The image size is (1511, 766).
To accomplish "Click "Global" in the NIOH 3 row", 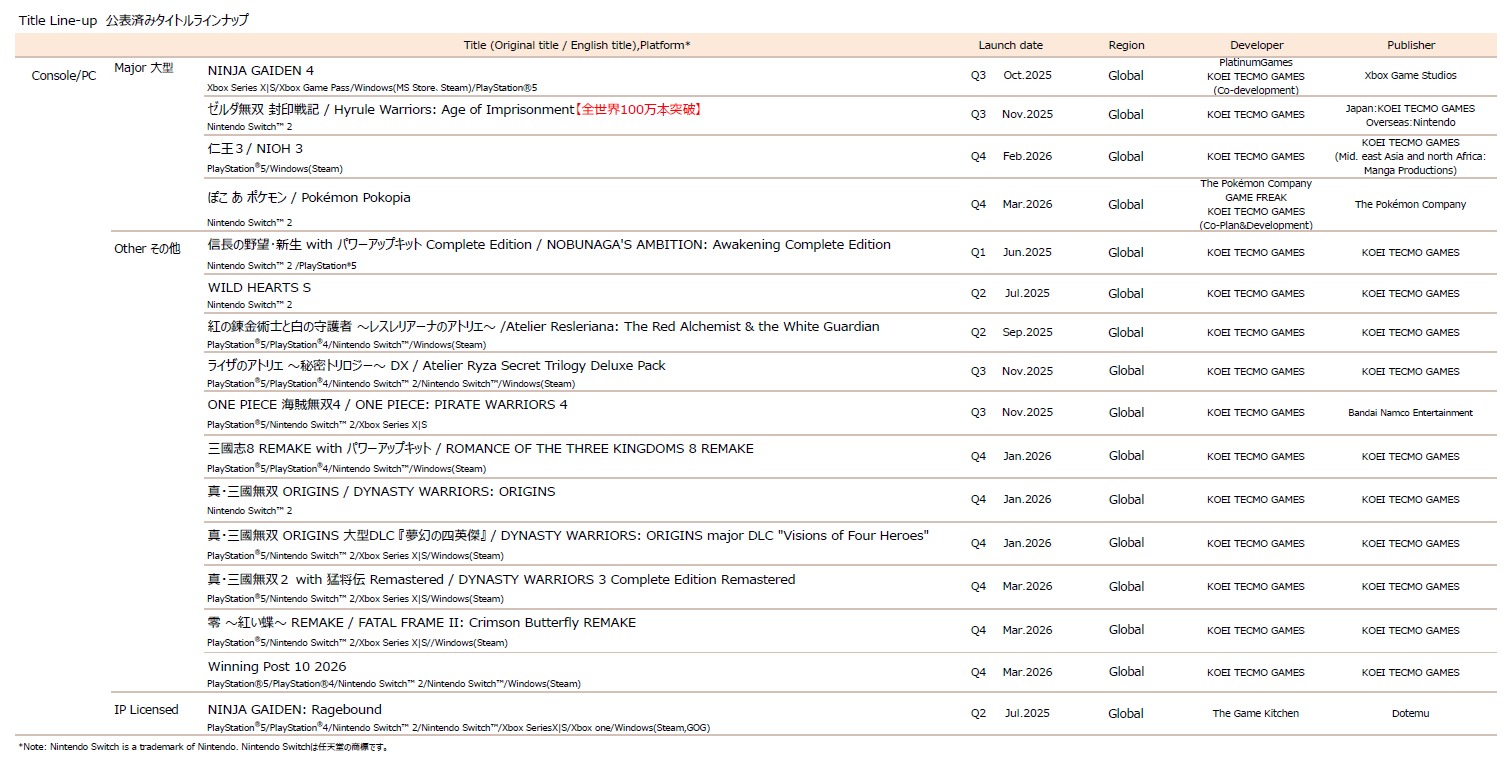I will click(1126, 157).
